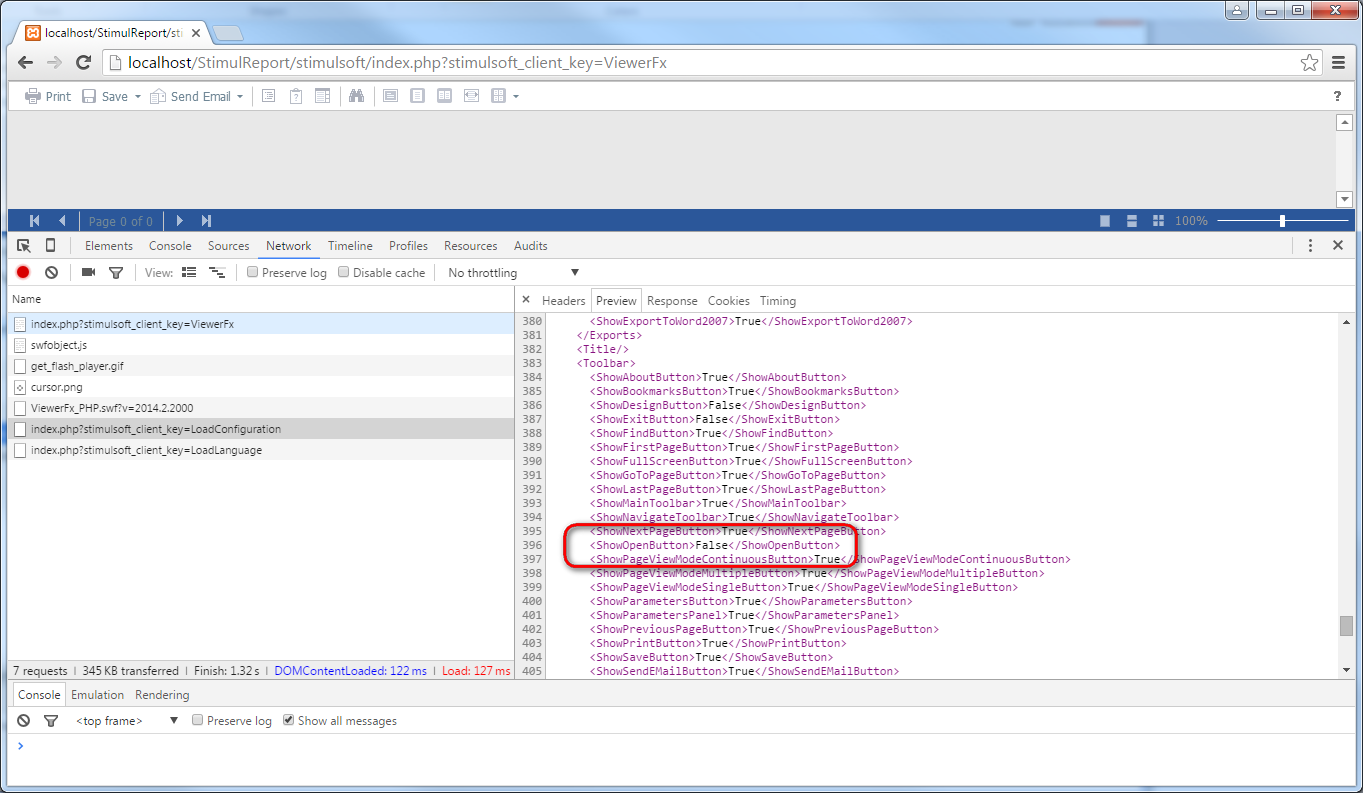Viewport: 1363px width, 793px height.
Task: Click the DevTools inspect element icon
Action: click(24, 246)
